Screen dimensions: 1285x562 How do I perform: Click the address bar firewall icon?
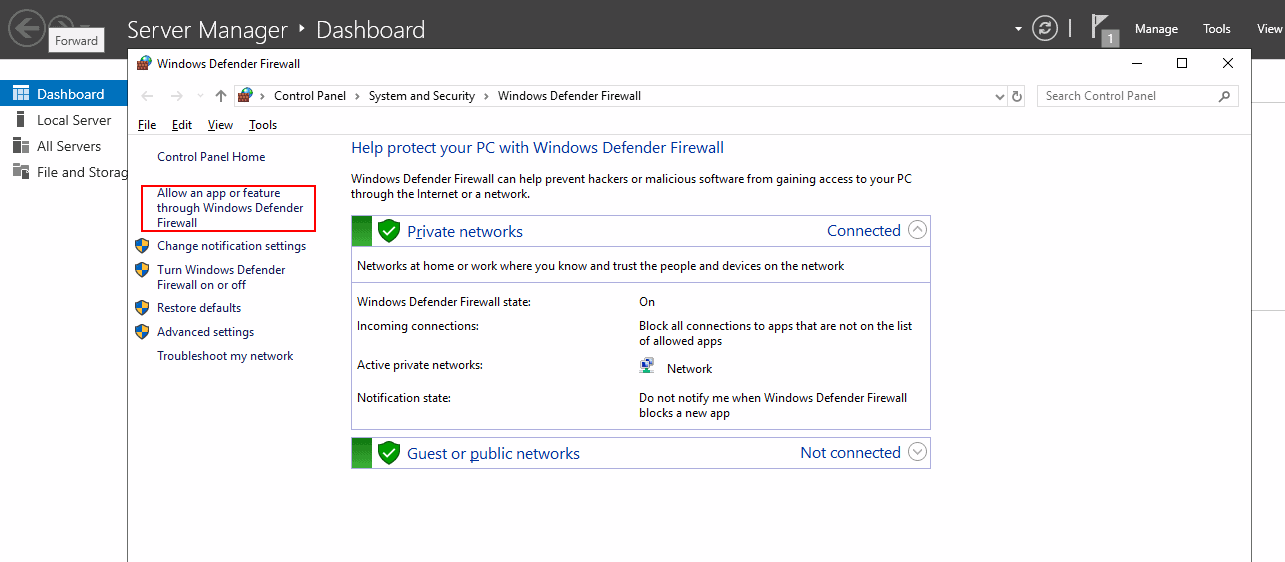(x=245, y=96)
